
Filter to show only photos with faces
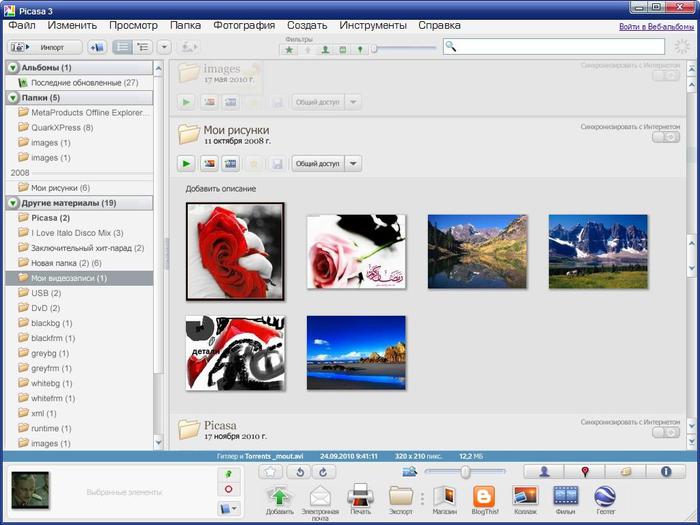click(325, 50)
